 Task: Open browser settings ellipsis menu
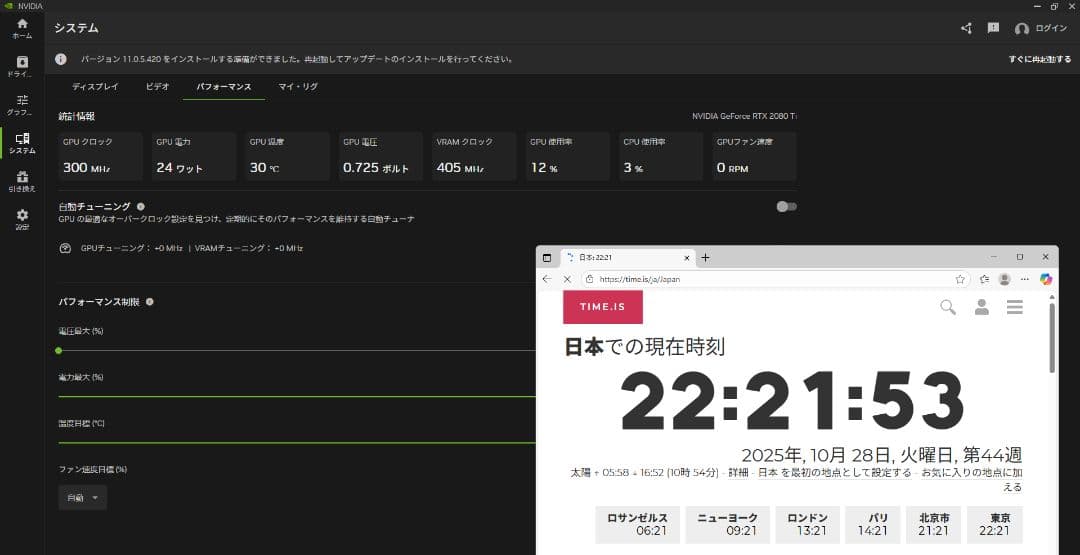click(1025, 279)
